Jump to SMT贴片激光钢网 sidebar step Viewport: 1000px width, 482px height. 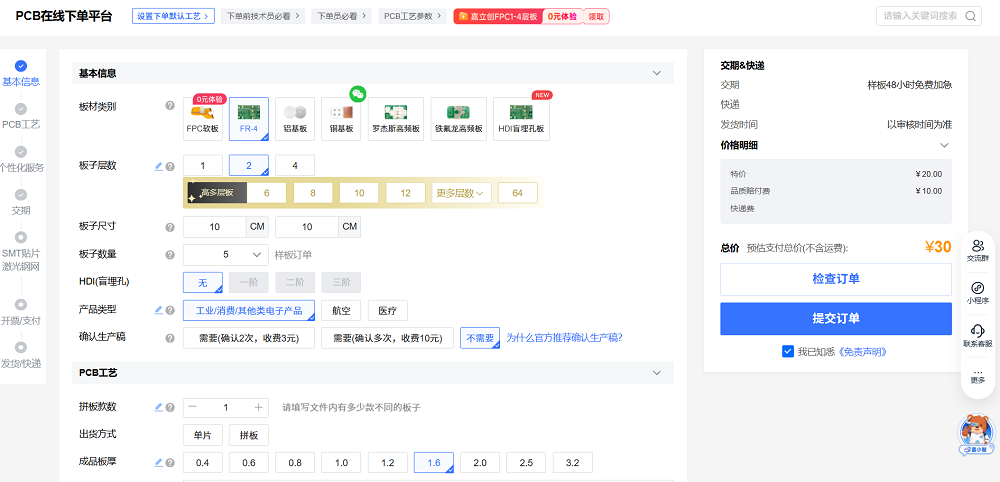coord(21,251)
